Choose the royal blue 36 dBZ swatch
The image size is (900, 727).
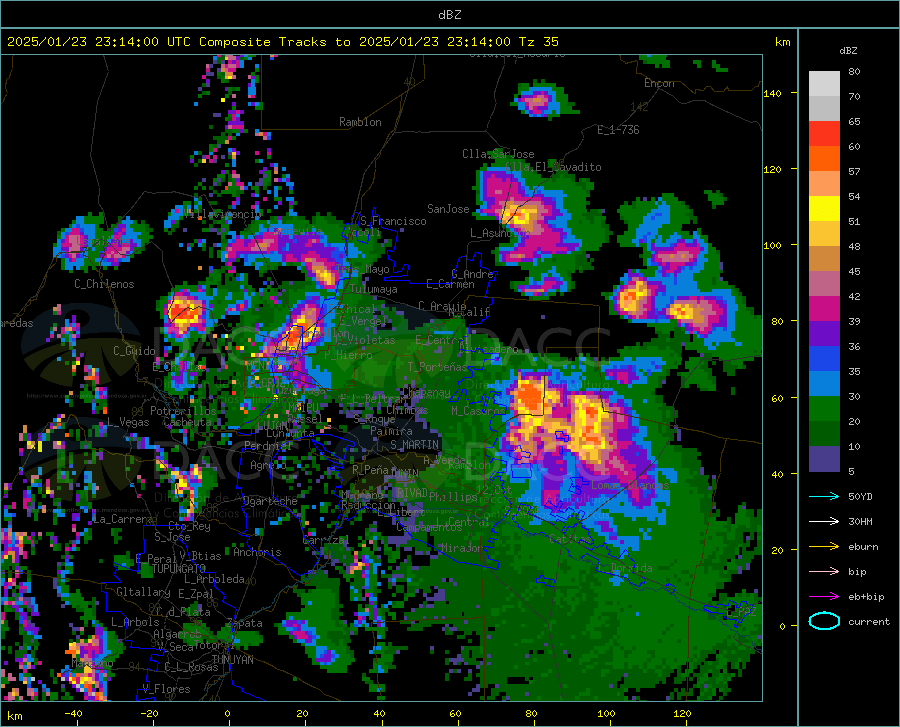824,358
